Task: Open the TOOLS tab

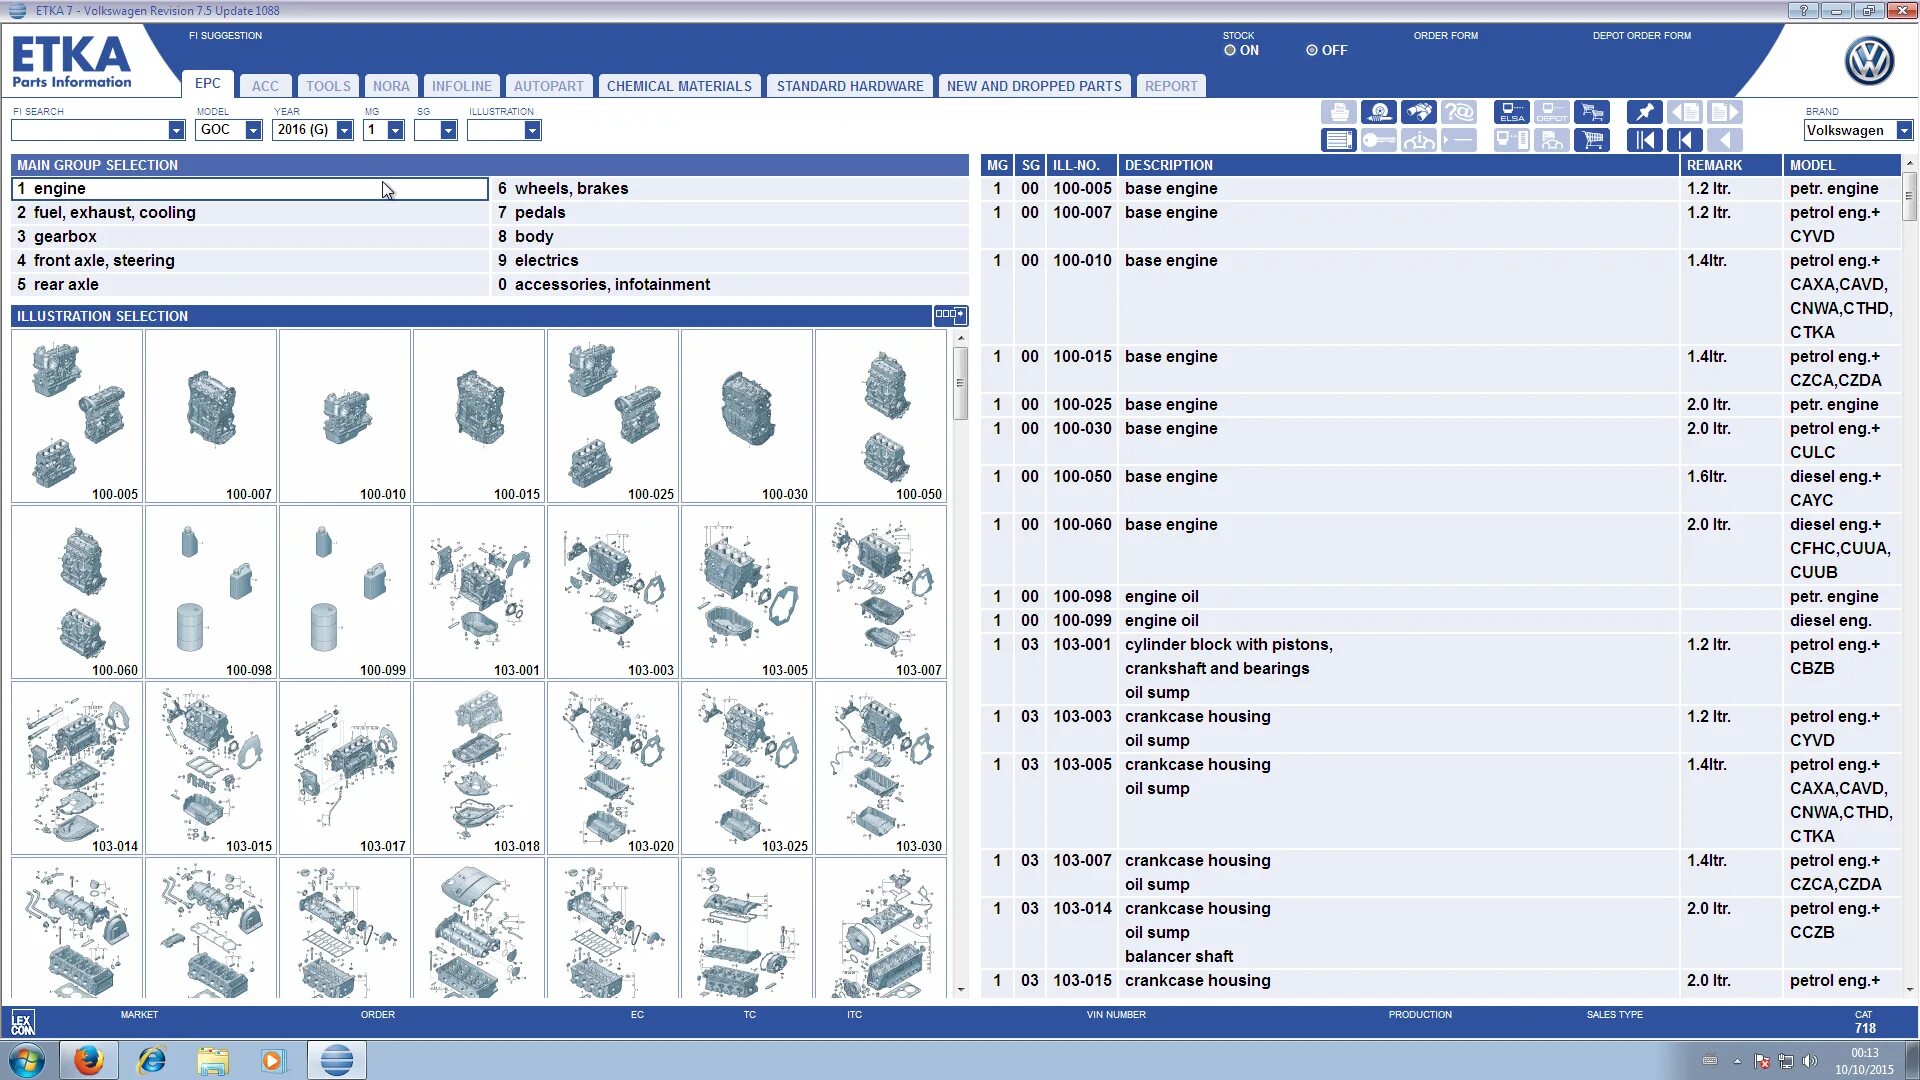Action: tap(328, 86)
